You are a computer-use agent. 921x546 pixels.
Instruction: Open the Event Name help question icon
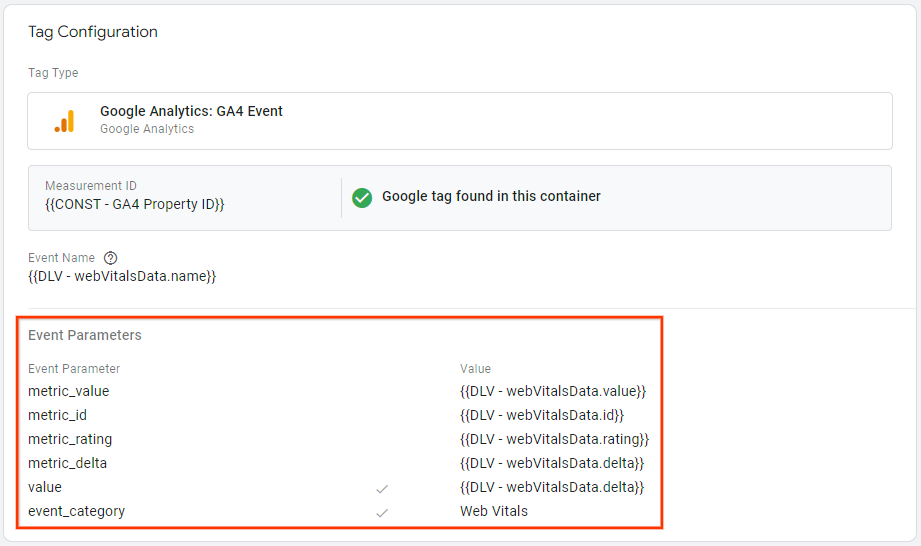[x=111, y=258]
